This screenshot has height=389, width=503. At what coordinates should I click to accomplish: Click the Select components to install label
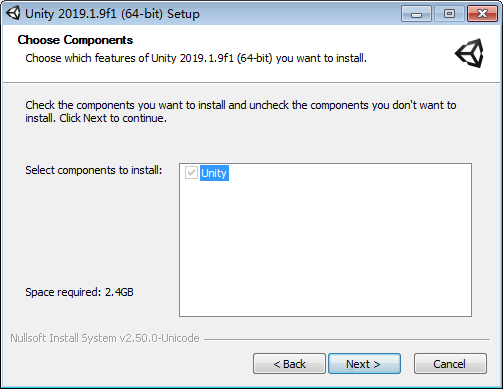click(x=94, y=170)
